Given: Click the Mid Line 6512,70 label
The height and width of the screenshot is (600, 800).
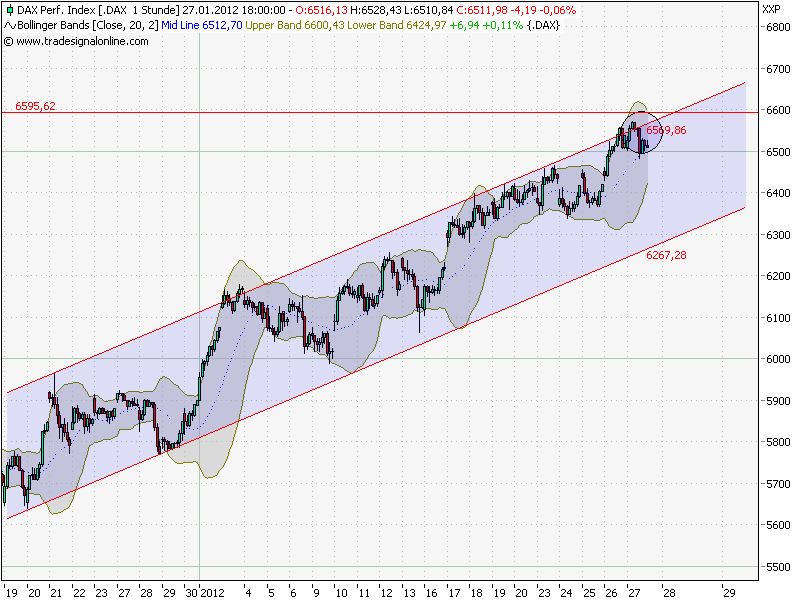Looking at the screenshot, I should [x=202, y=26].
